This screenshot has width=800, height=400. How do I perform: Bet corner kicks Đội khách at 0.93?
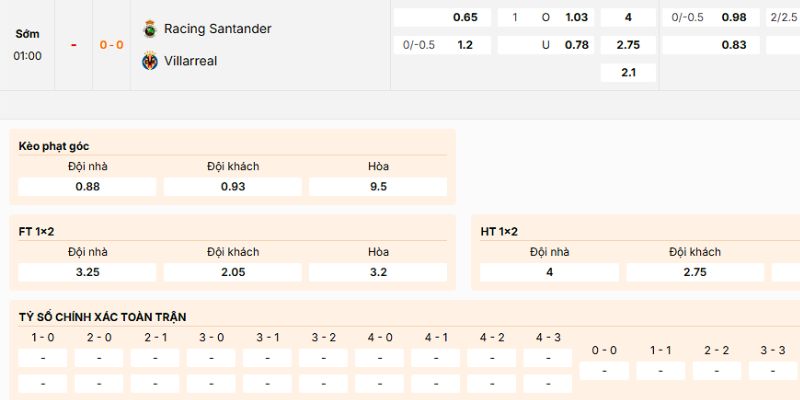[233, 186]
